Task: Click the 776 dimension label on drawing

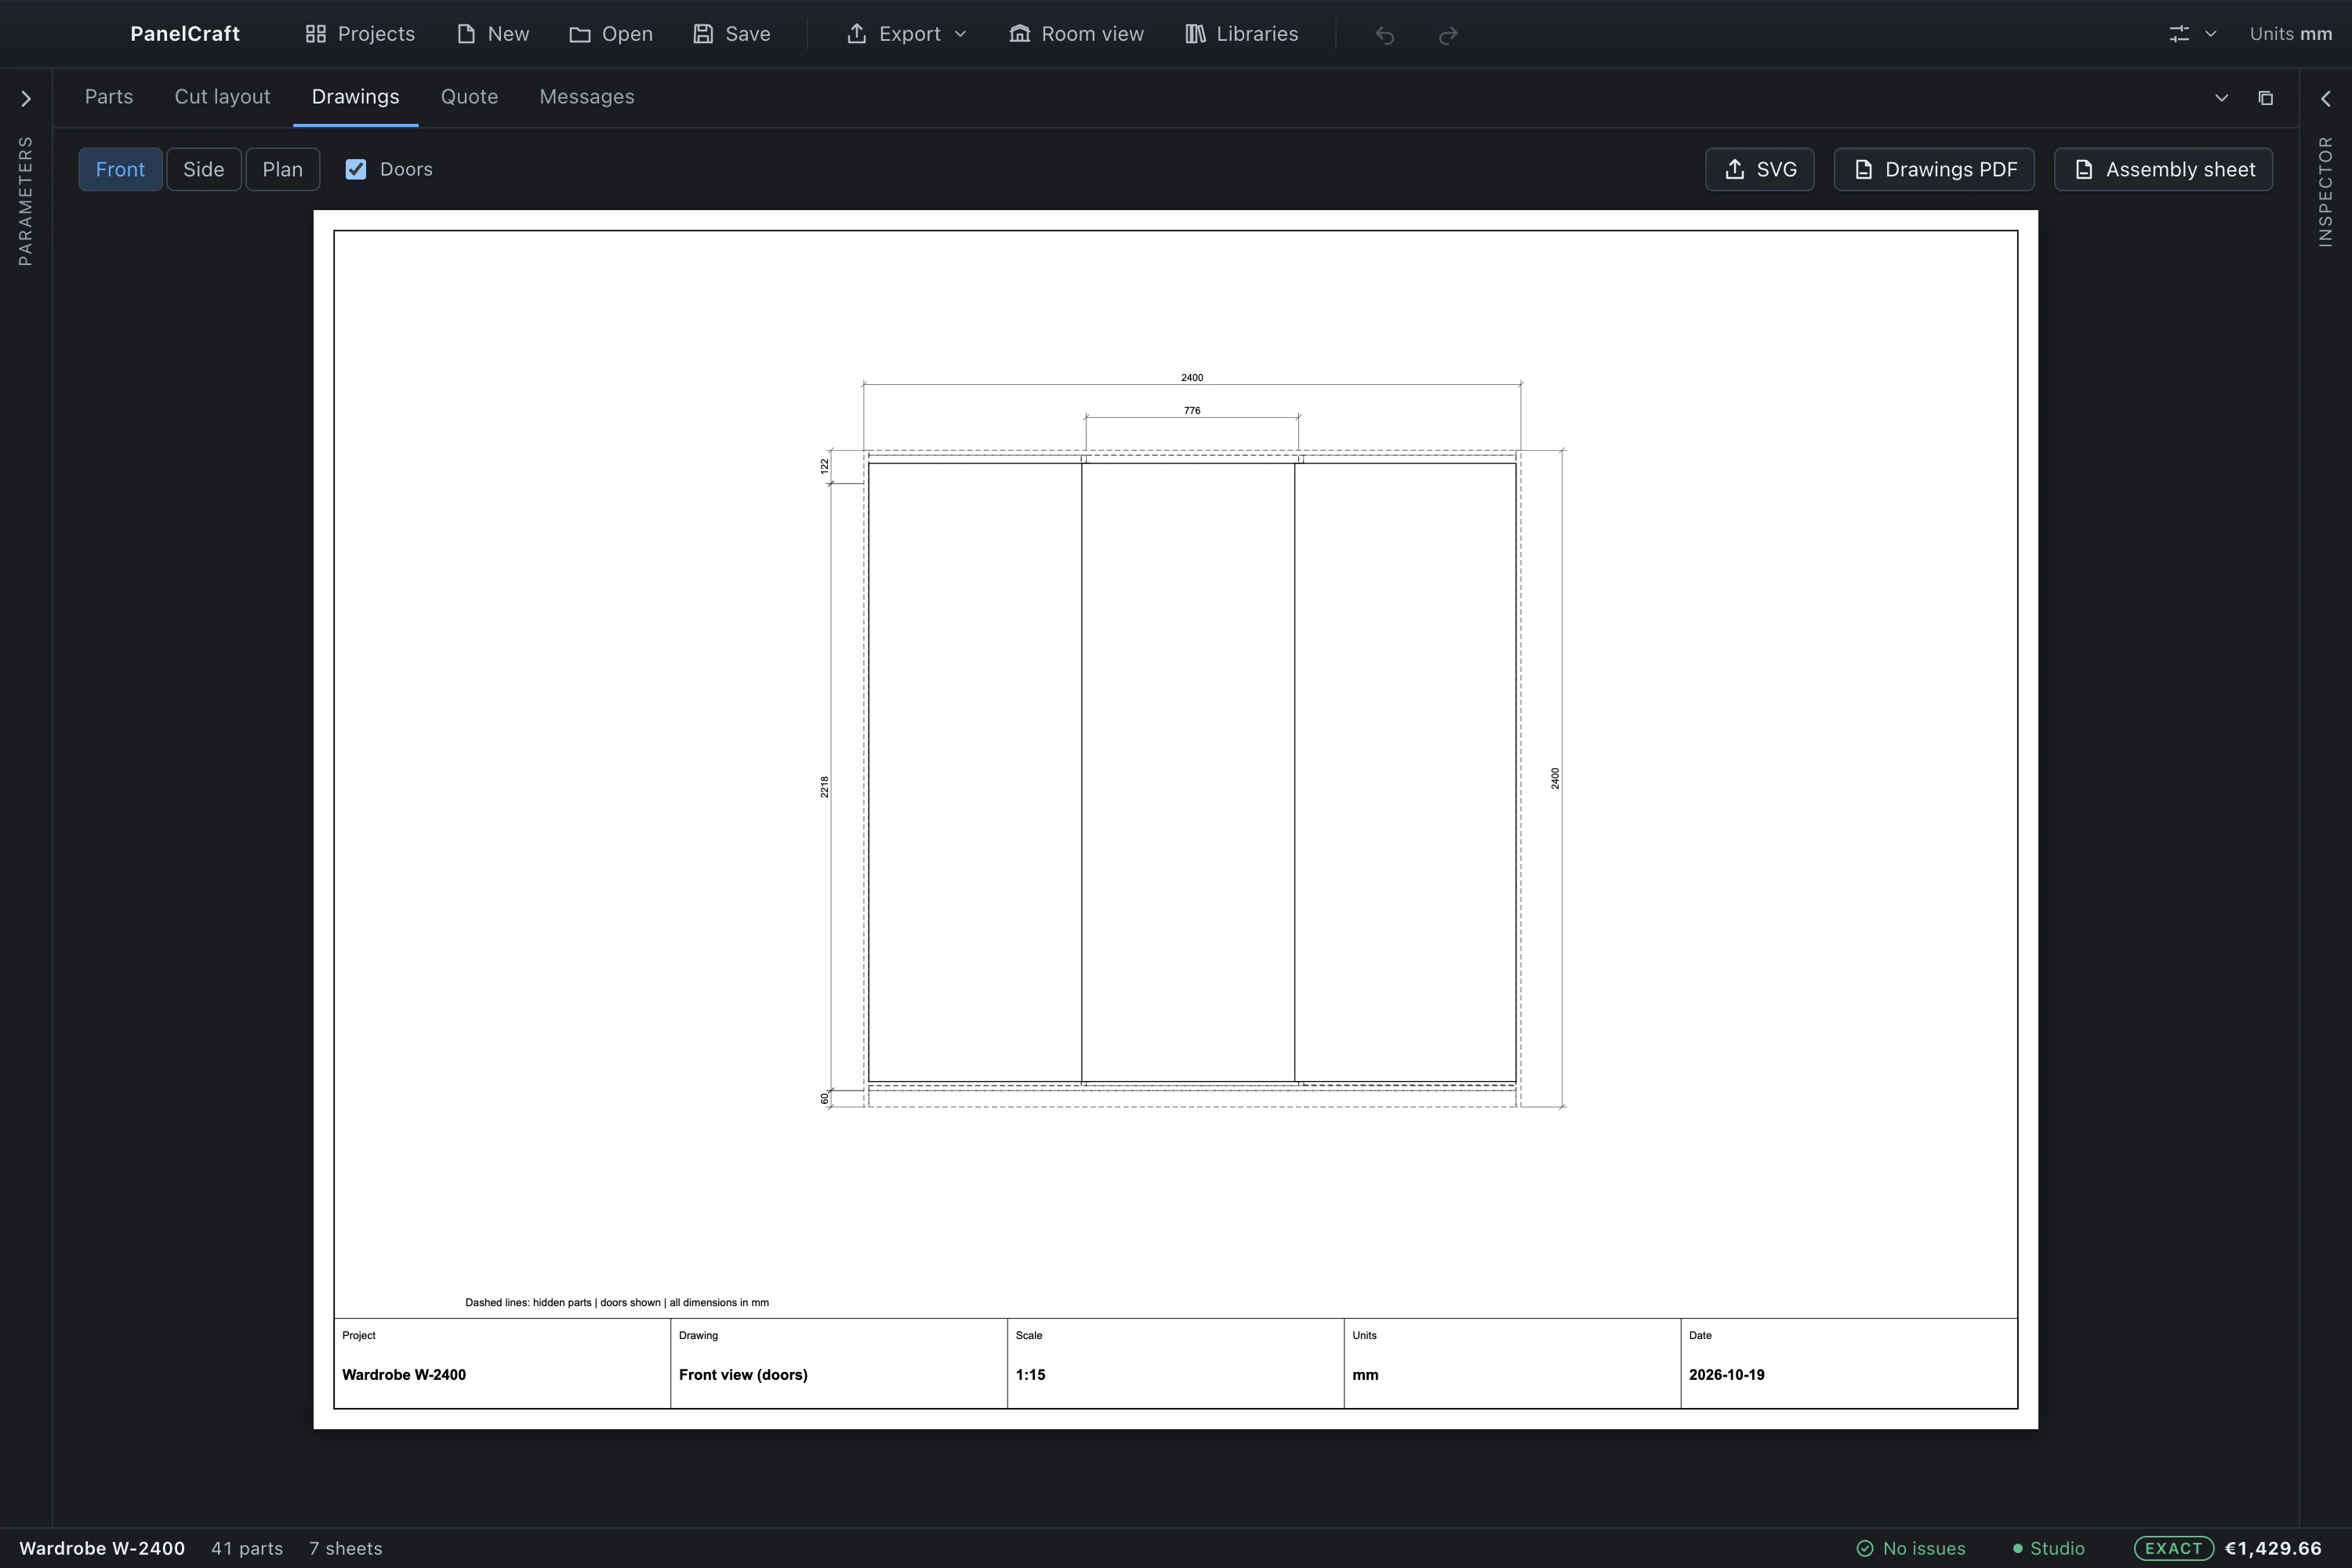Action: [x=1192, y=410]
